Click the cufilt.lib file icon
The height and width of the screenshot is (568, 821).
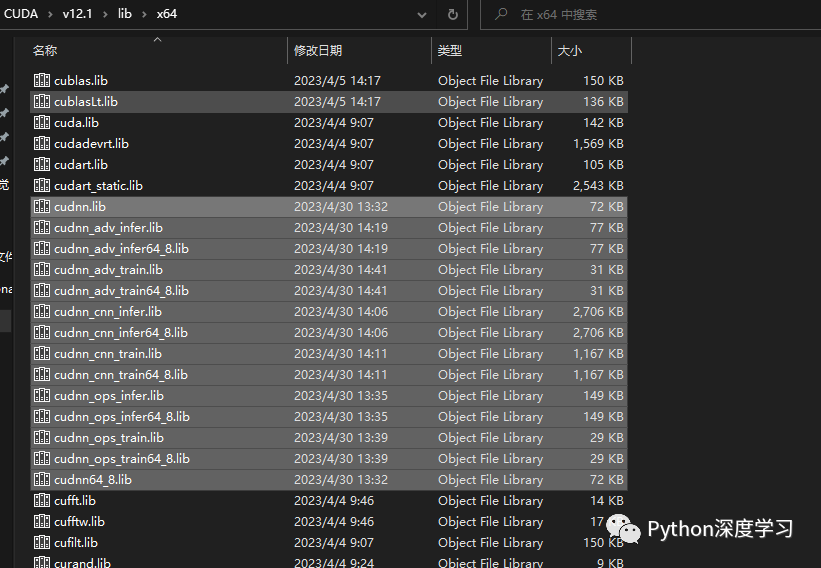click(42, 542)
